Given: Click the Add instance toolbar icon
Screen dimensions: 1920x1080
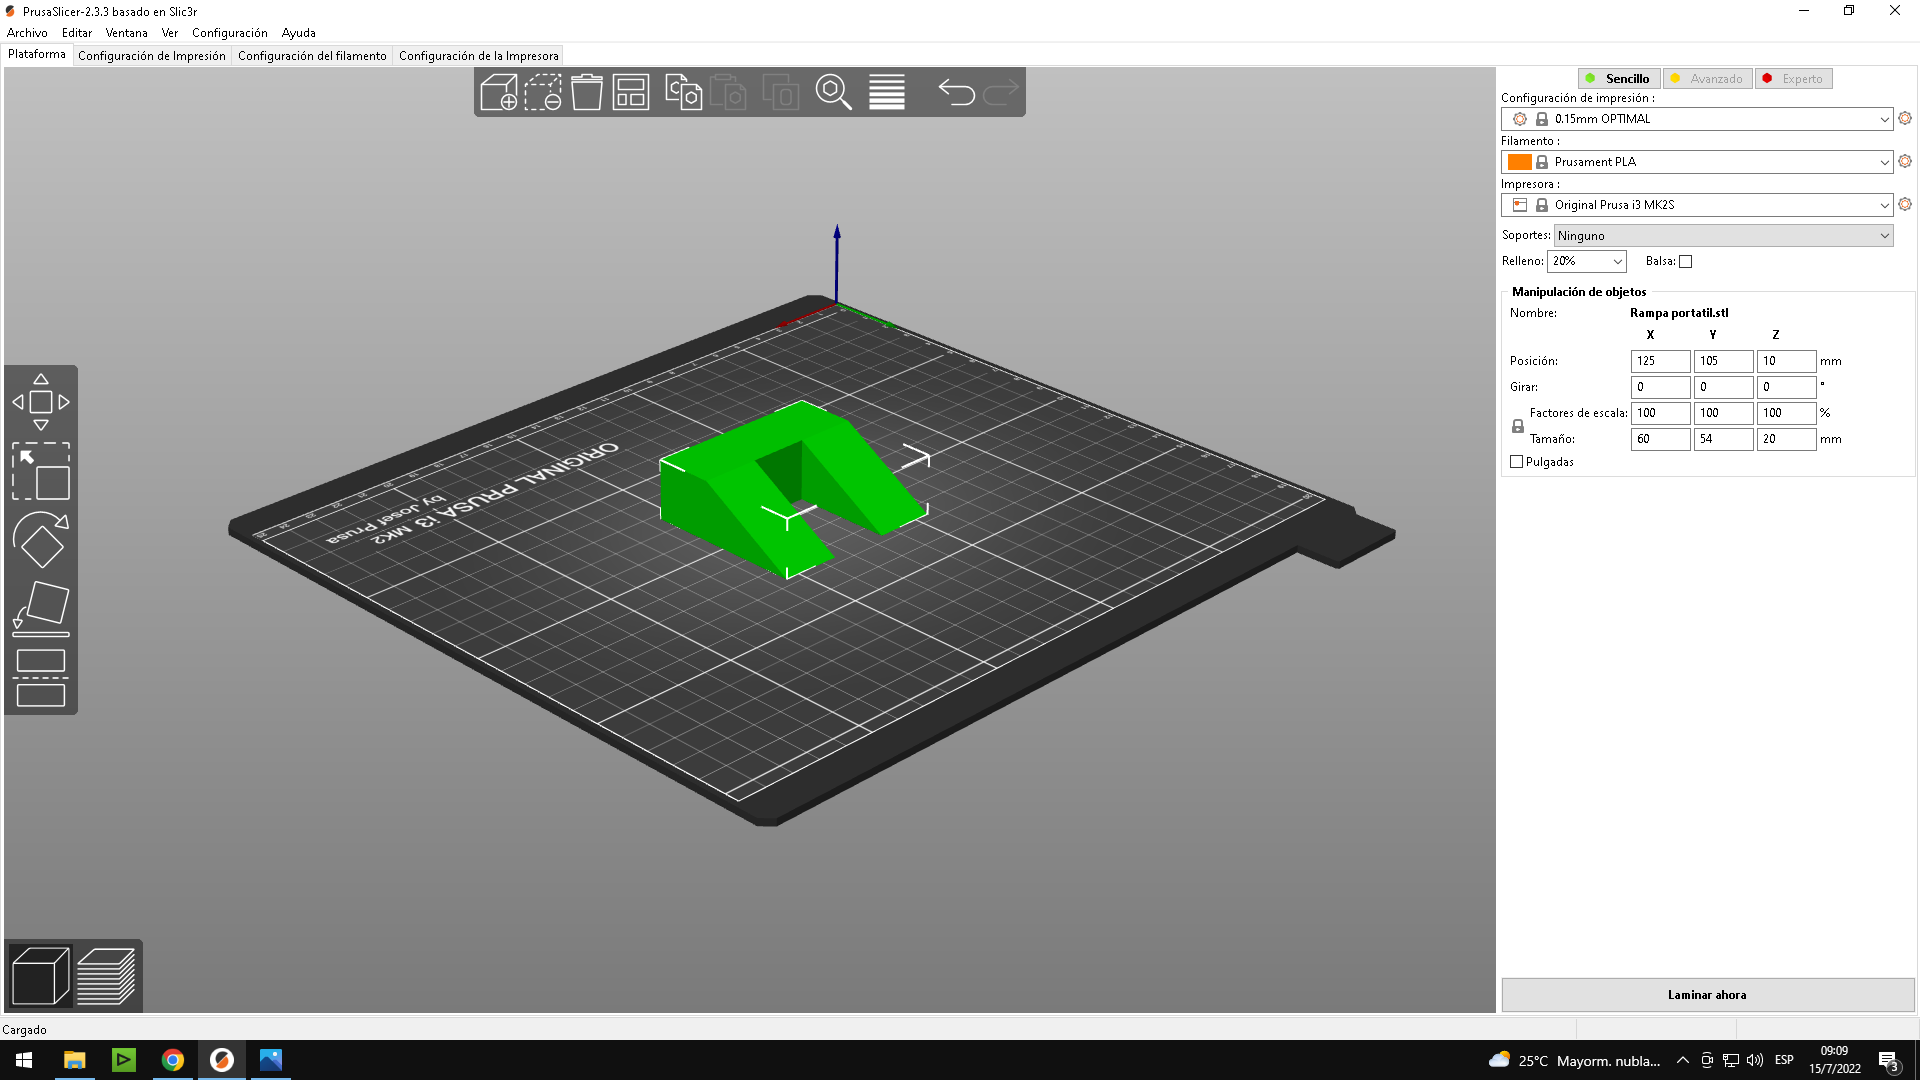Looking at the screenshot, I should tap(780, 92).
